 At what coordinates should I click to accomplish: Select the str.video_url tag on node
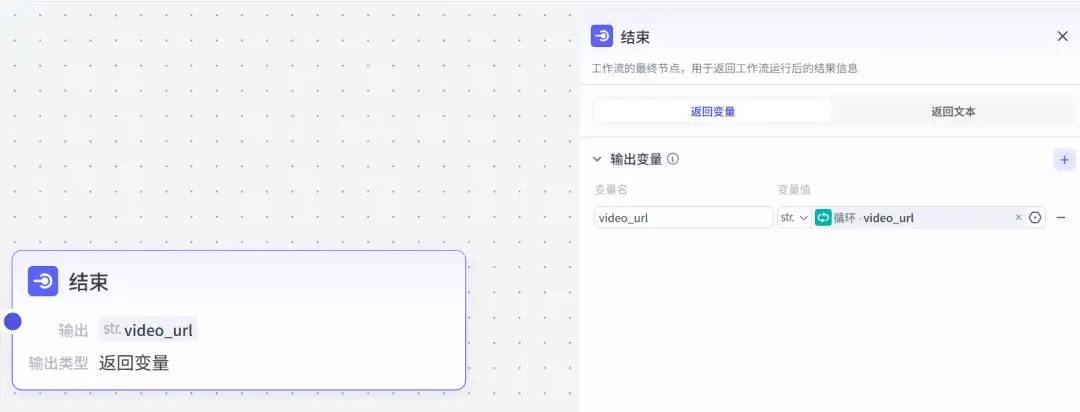tap(148, 329)
